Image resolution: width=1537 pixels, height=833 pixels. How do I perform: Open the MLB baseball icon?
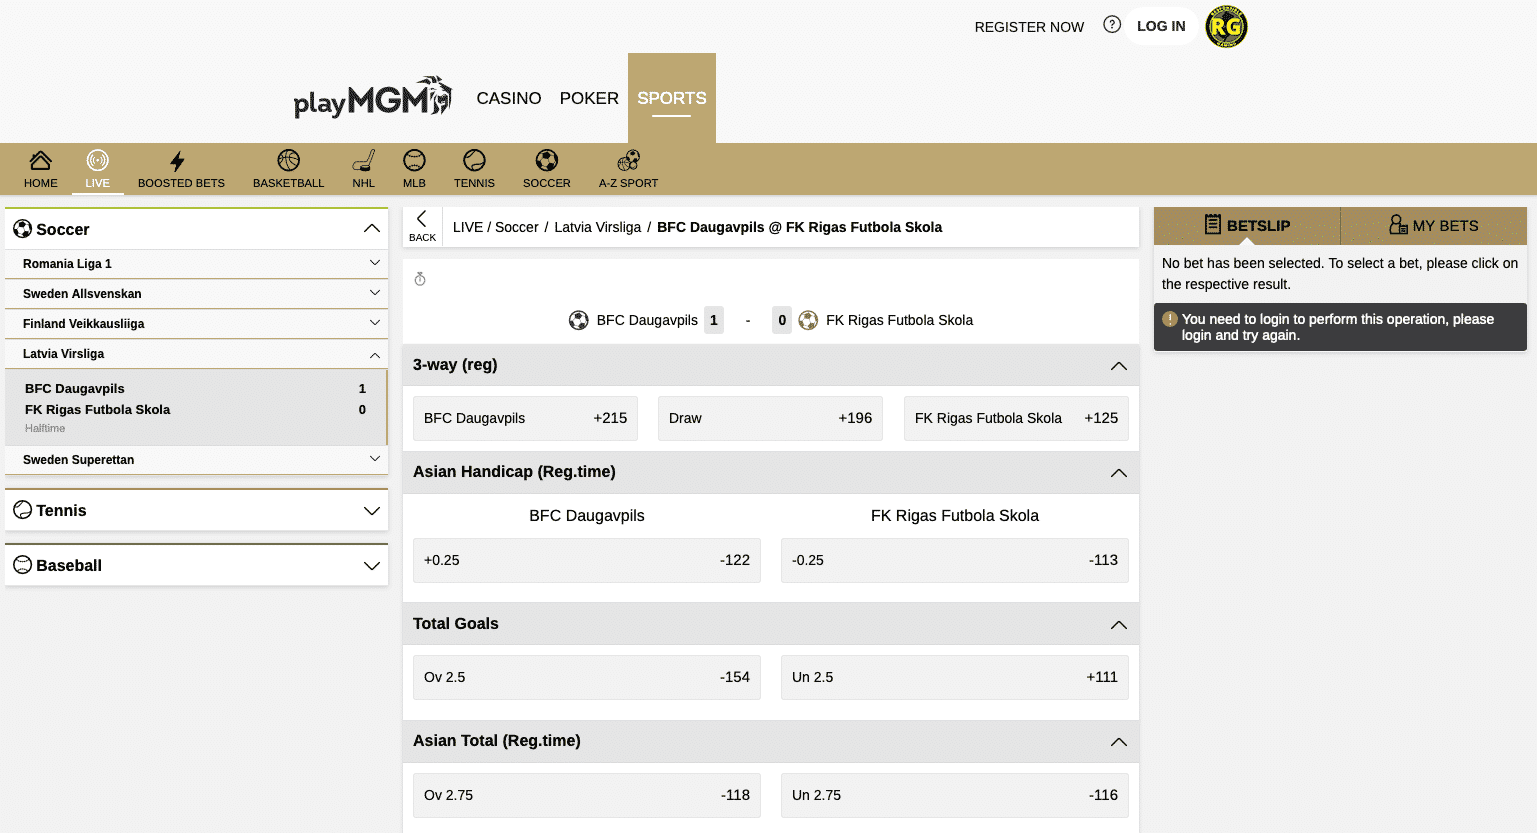coord(414,160)
